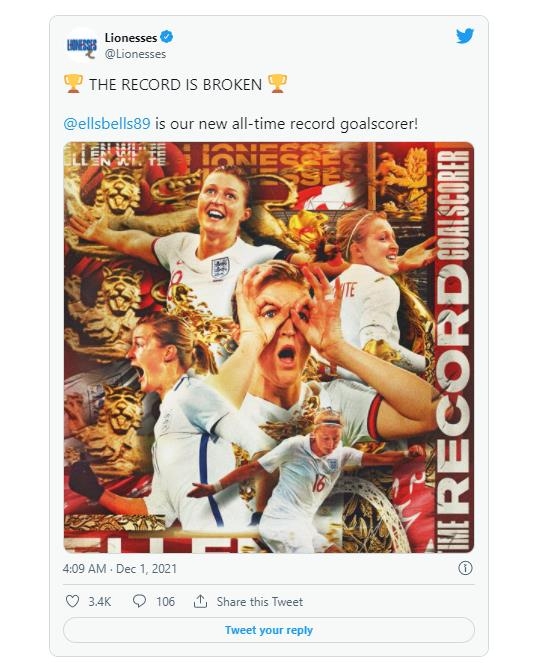Viewport: 549px width, 670px height.
Task: Click the 3.4K likes count
Action: click(100, 602)
